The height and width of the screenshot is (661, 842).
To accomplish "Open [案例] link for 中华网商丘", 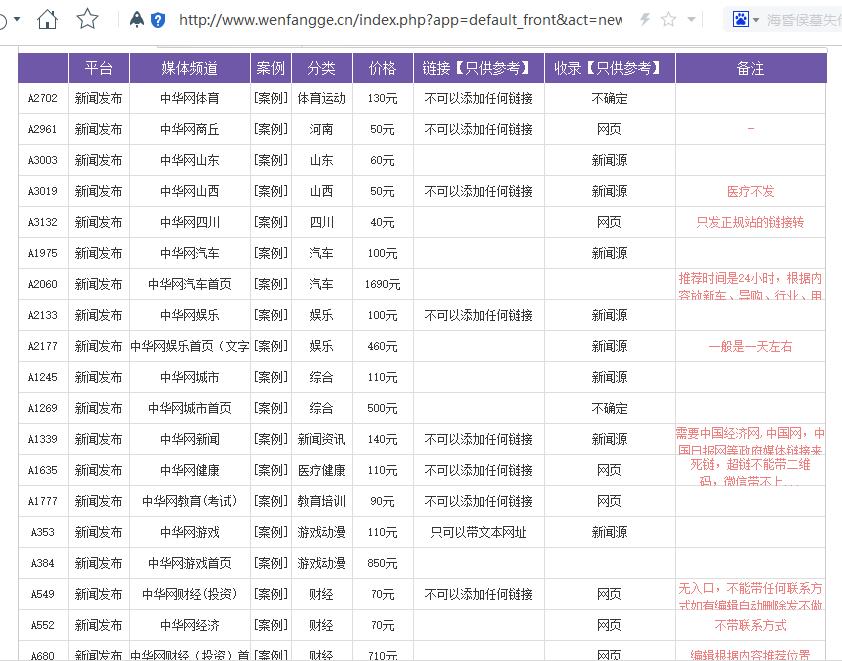I will coord(271,129).
